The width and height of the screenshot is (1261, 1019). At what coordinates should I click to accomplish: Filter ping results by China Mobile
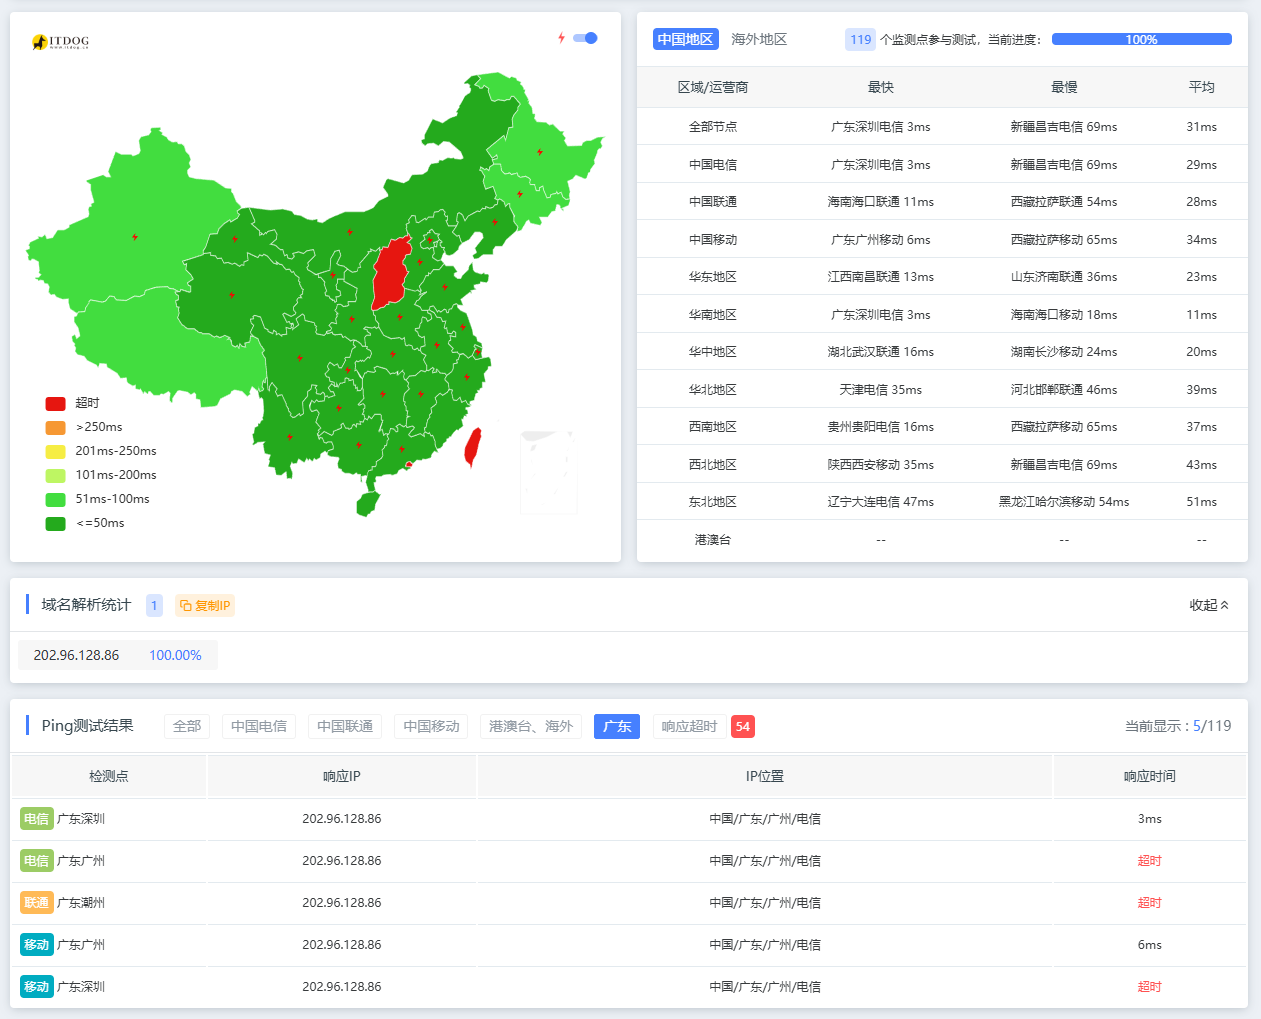(431, 726)
